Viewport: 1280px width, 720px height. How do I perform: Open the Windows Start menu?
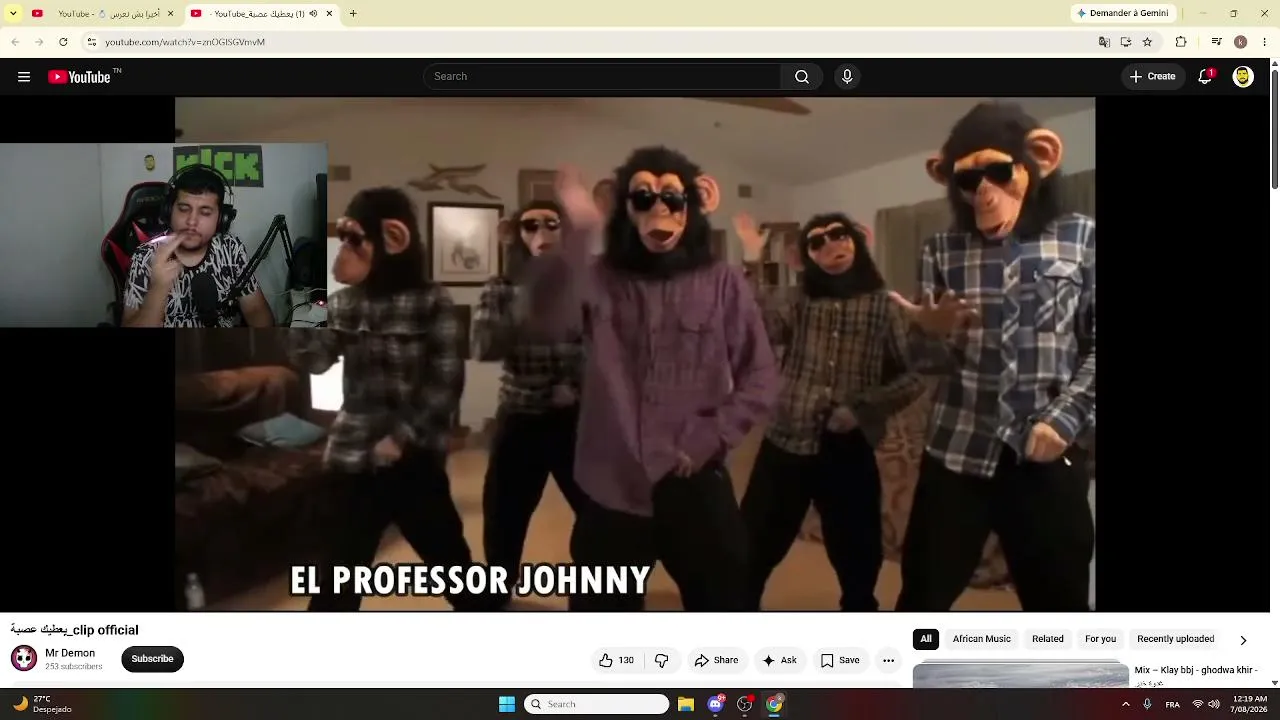[x=507, y=704]
